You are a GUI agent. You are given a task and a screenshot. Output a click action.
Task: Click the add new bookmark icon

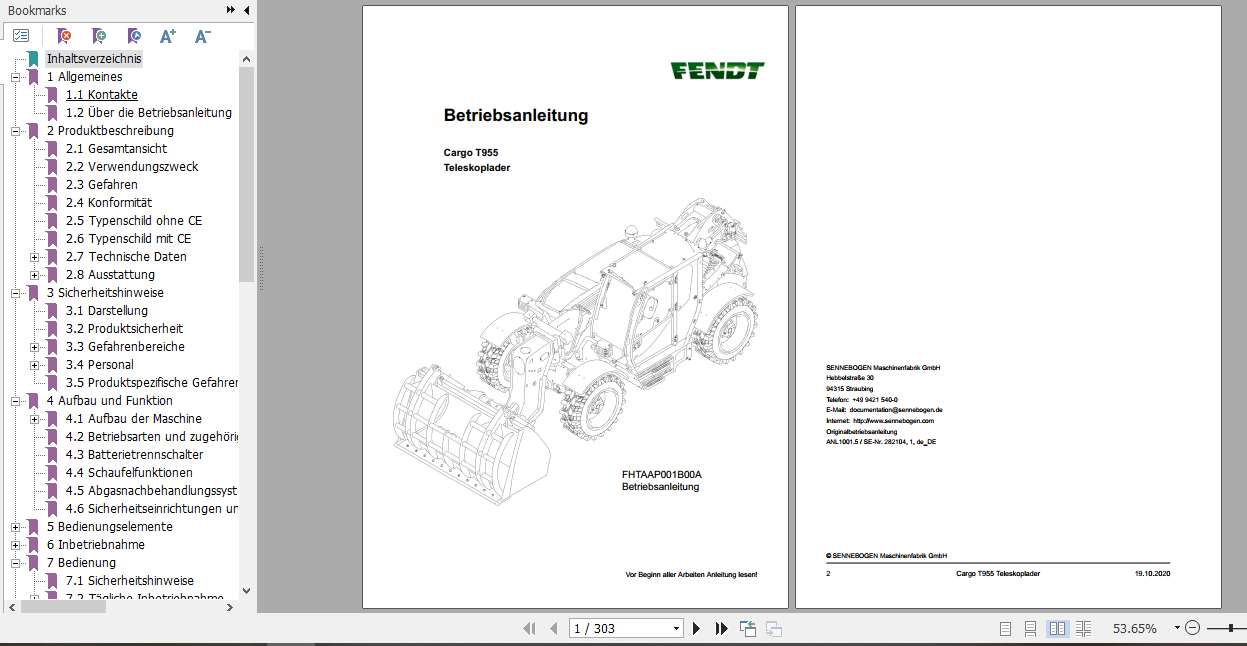click(x=99, y=36)
